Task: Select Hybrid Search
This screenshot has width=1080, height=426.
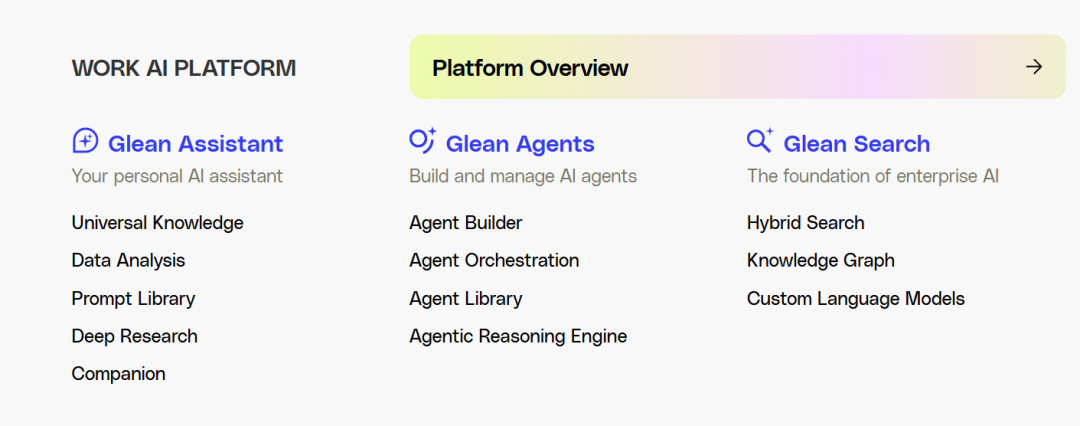Action: 805,223
